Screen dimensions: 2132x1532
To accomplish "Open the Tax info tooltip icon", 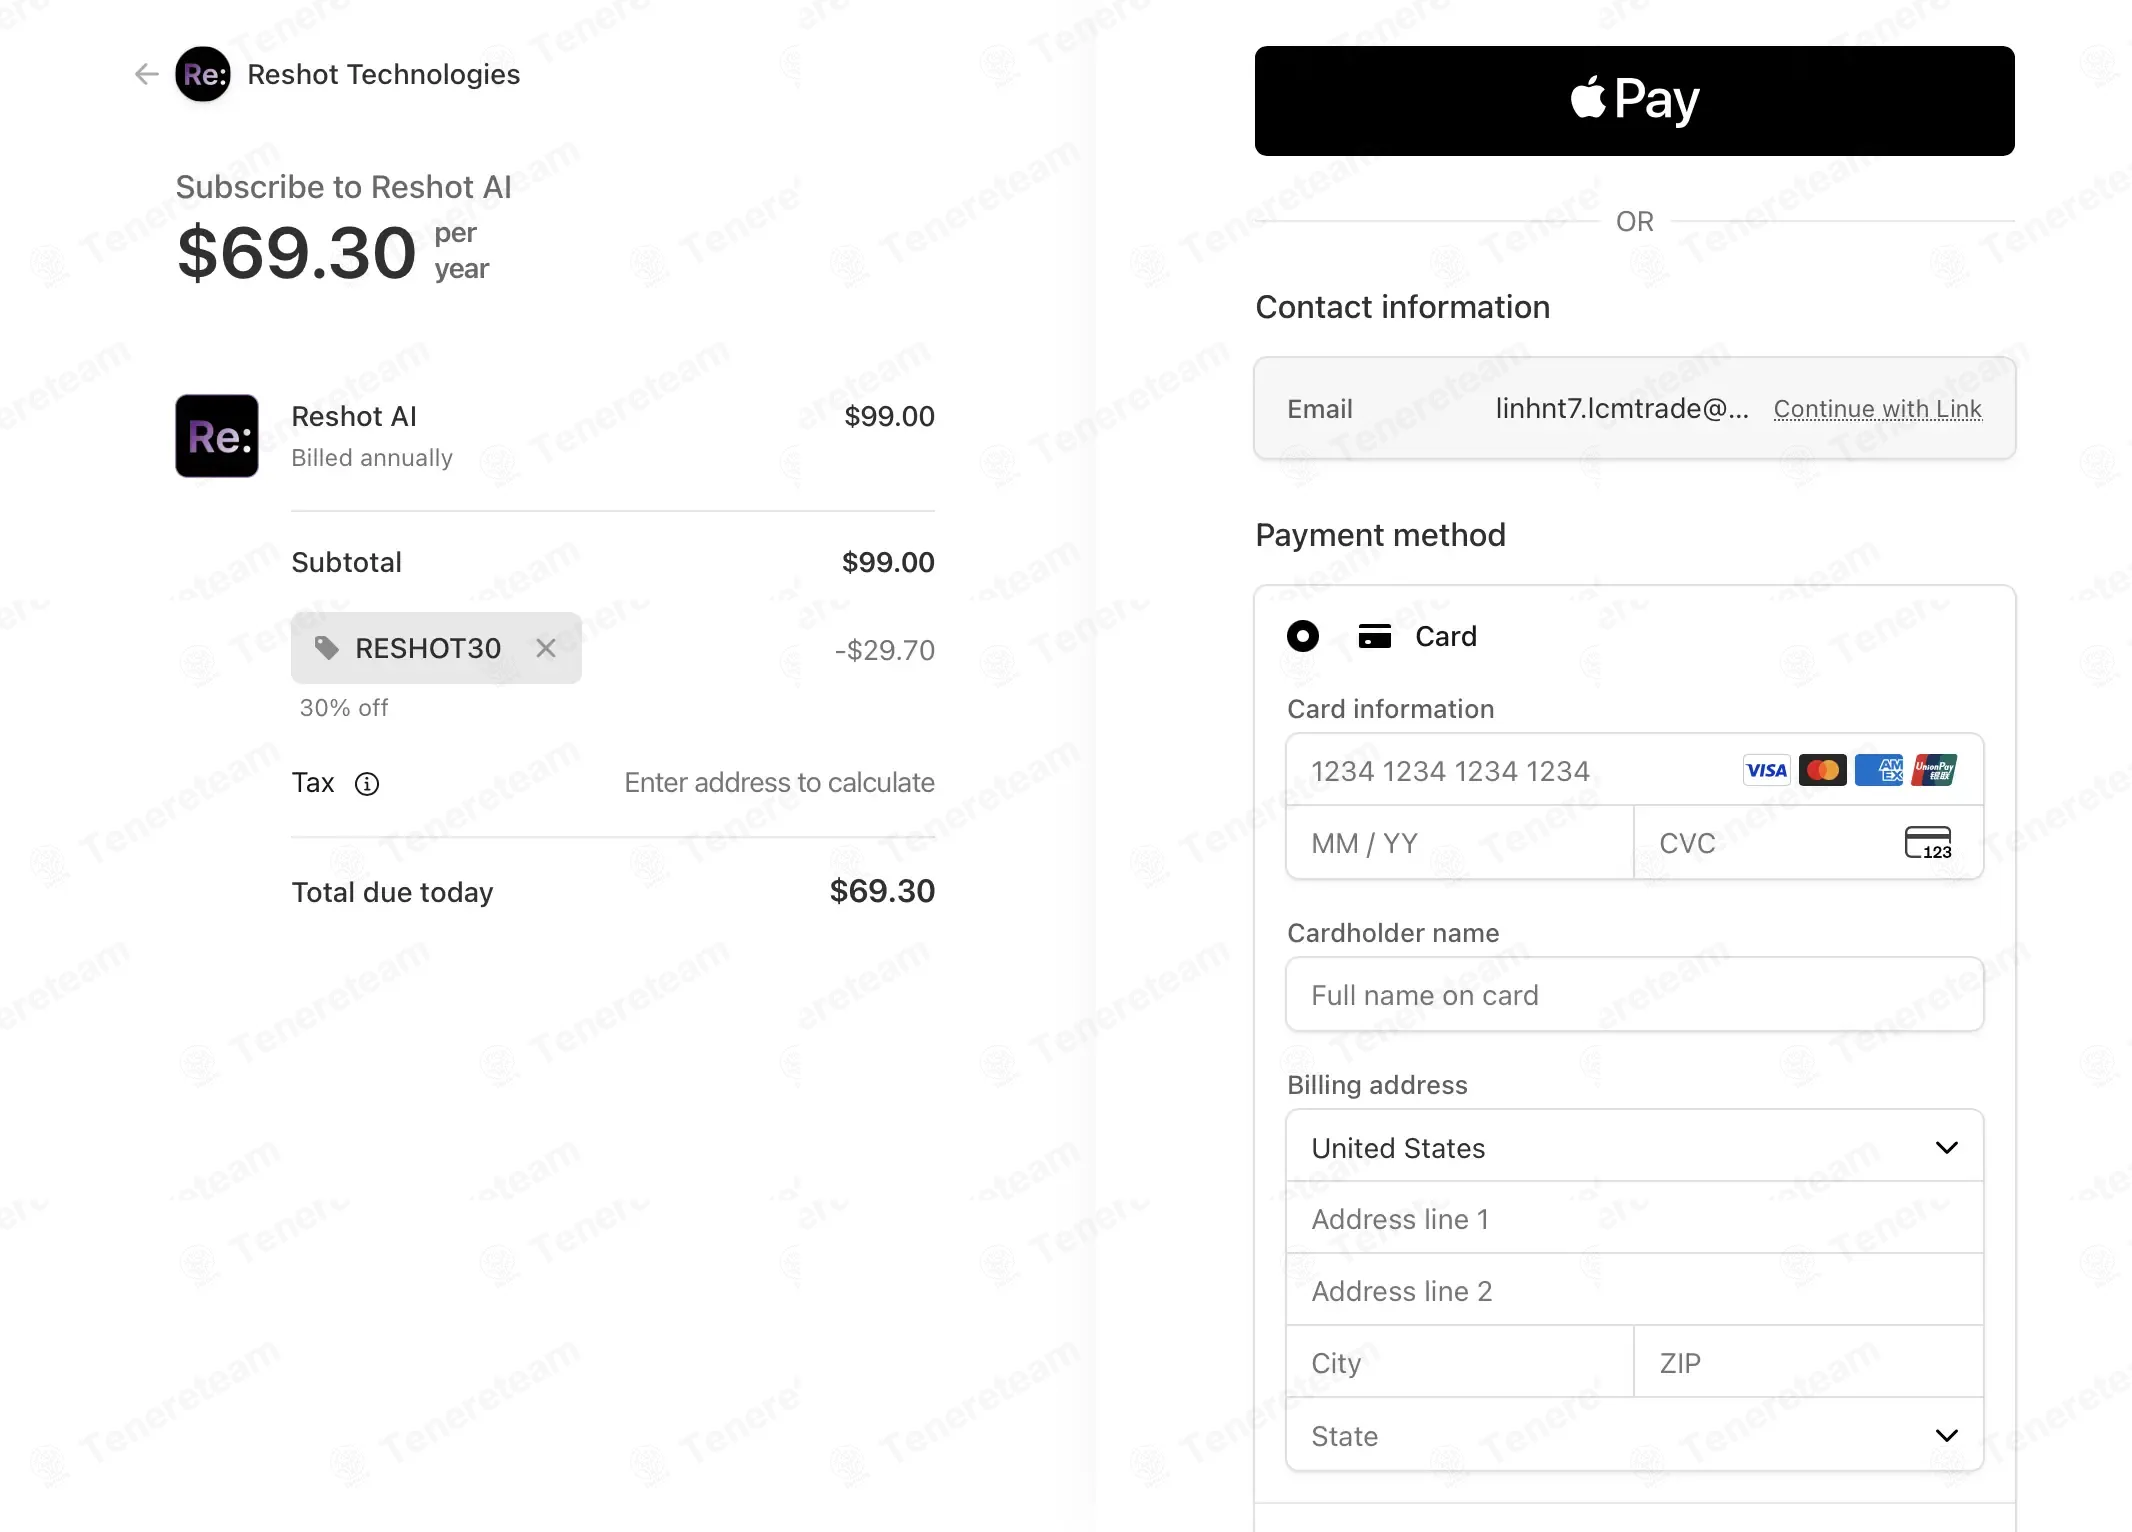I will [367, 784].
